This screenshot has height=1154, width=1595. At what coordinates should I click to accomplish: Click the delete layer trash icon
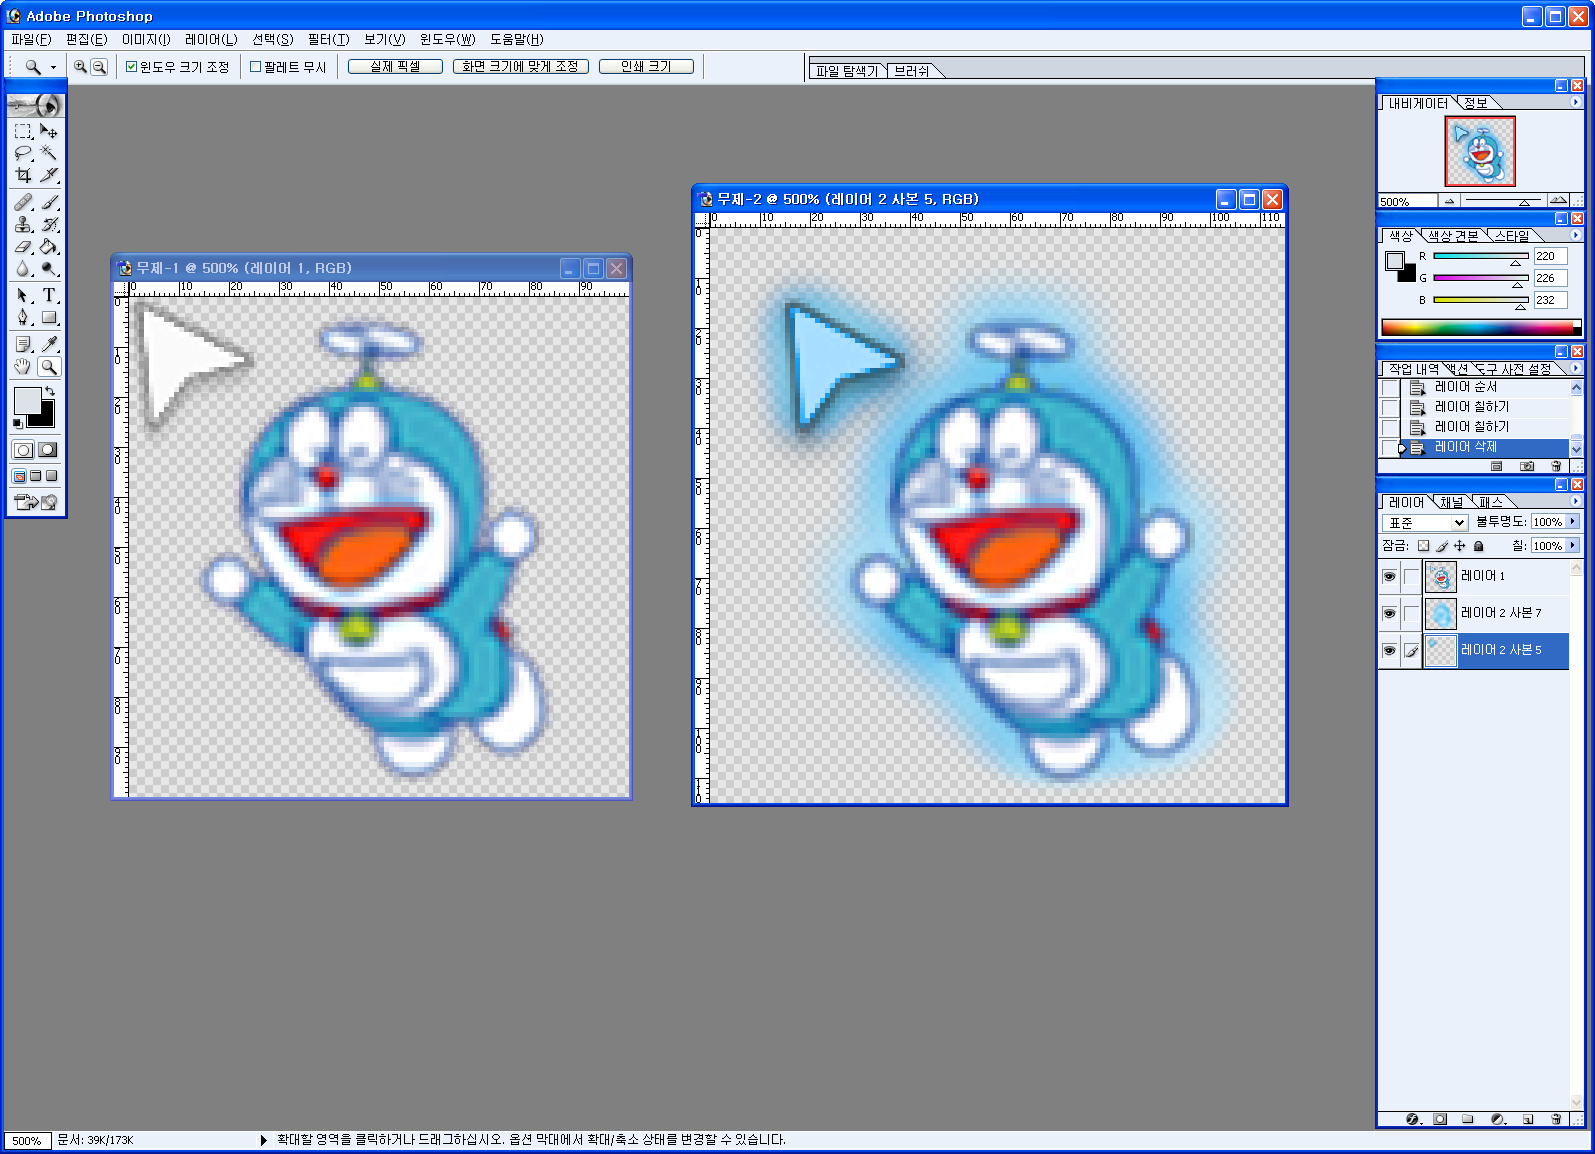1555,1119
